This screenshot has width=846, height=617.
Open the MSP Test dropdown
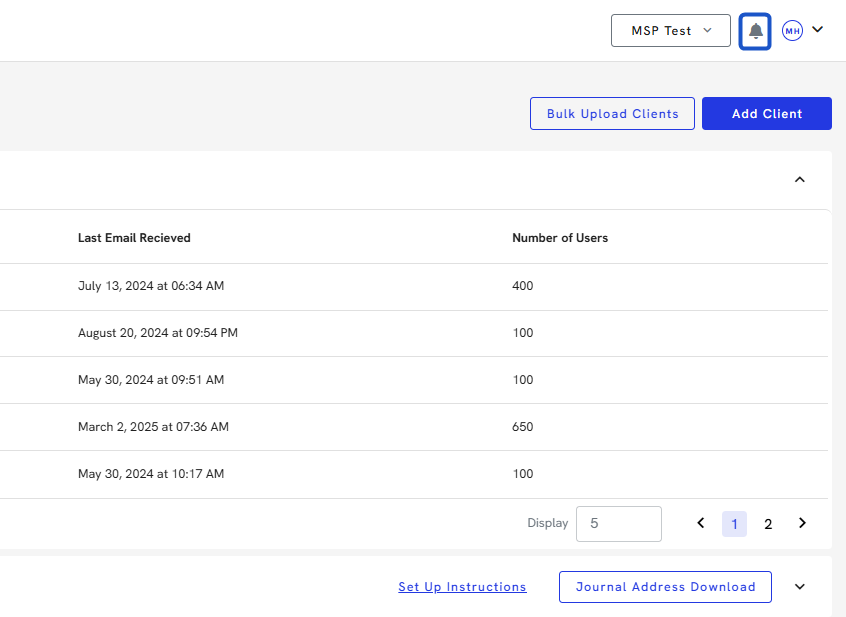(x=671, y=31)
